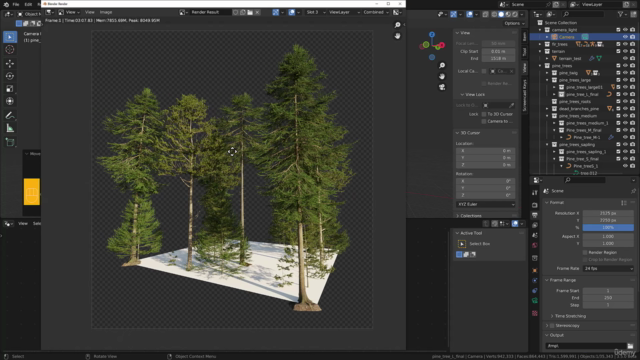The height and width of the screenshot is (360, 640).
Task: Click the viewport zoom magnifier icon
Action: click(442, 66)
